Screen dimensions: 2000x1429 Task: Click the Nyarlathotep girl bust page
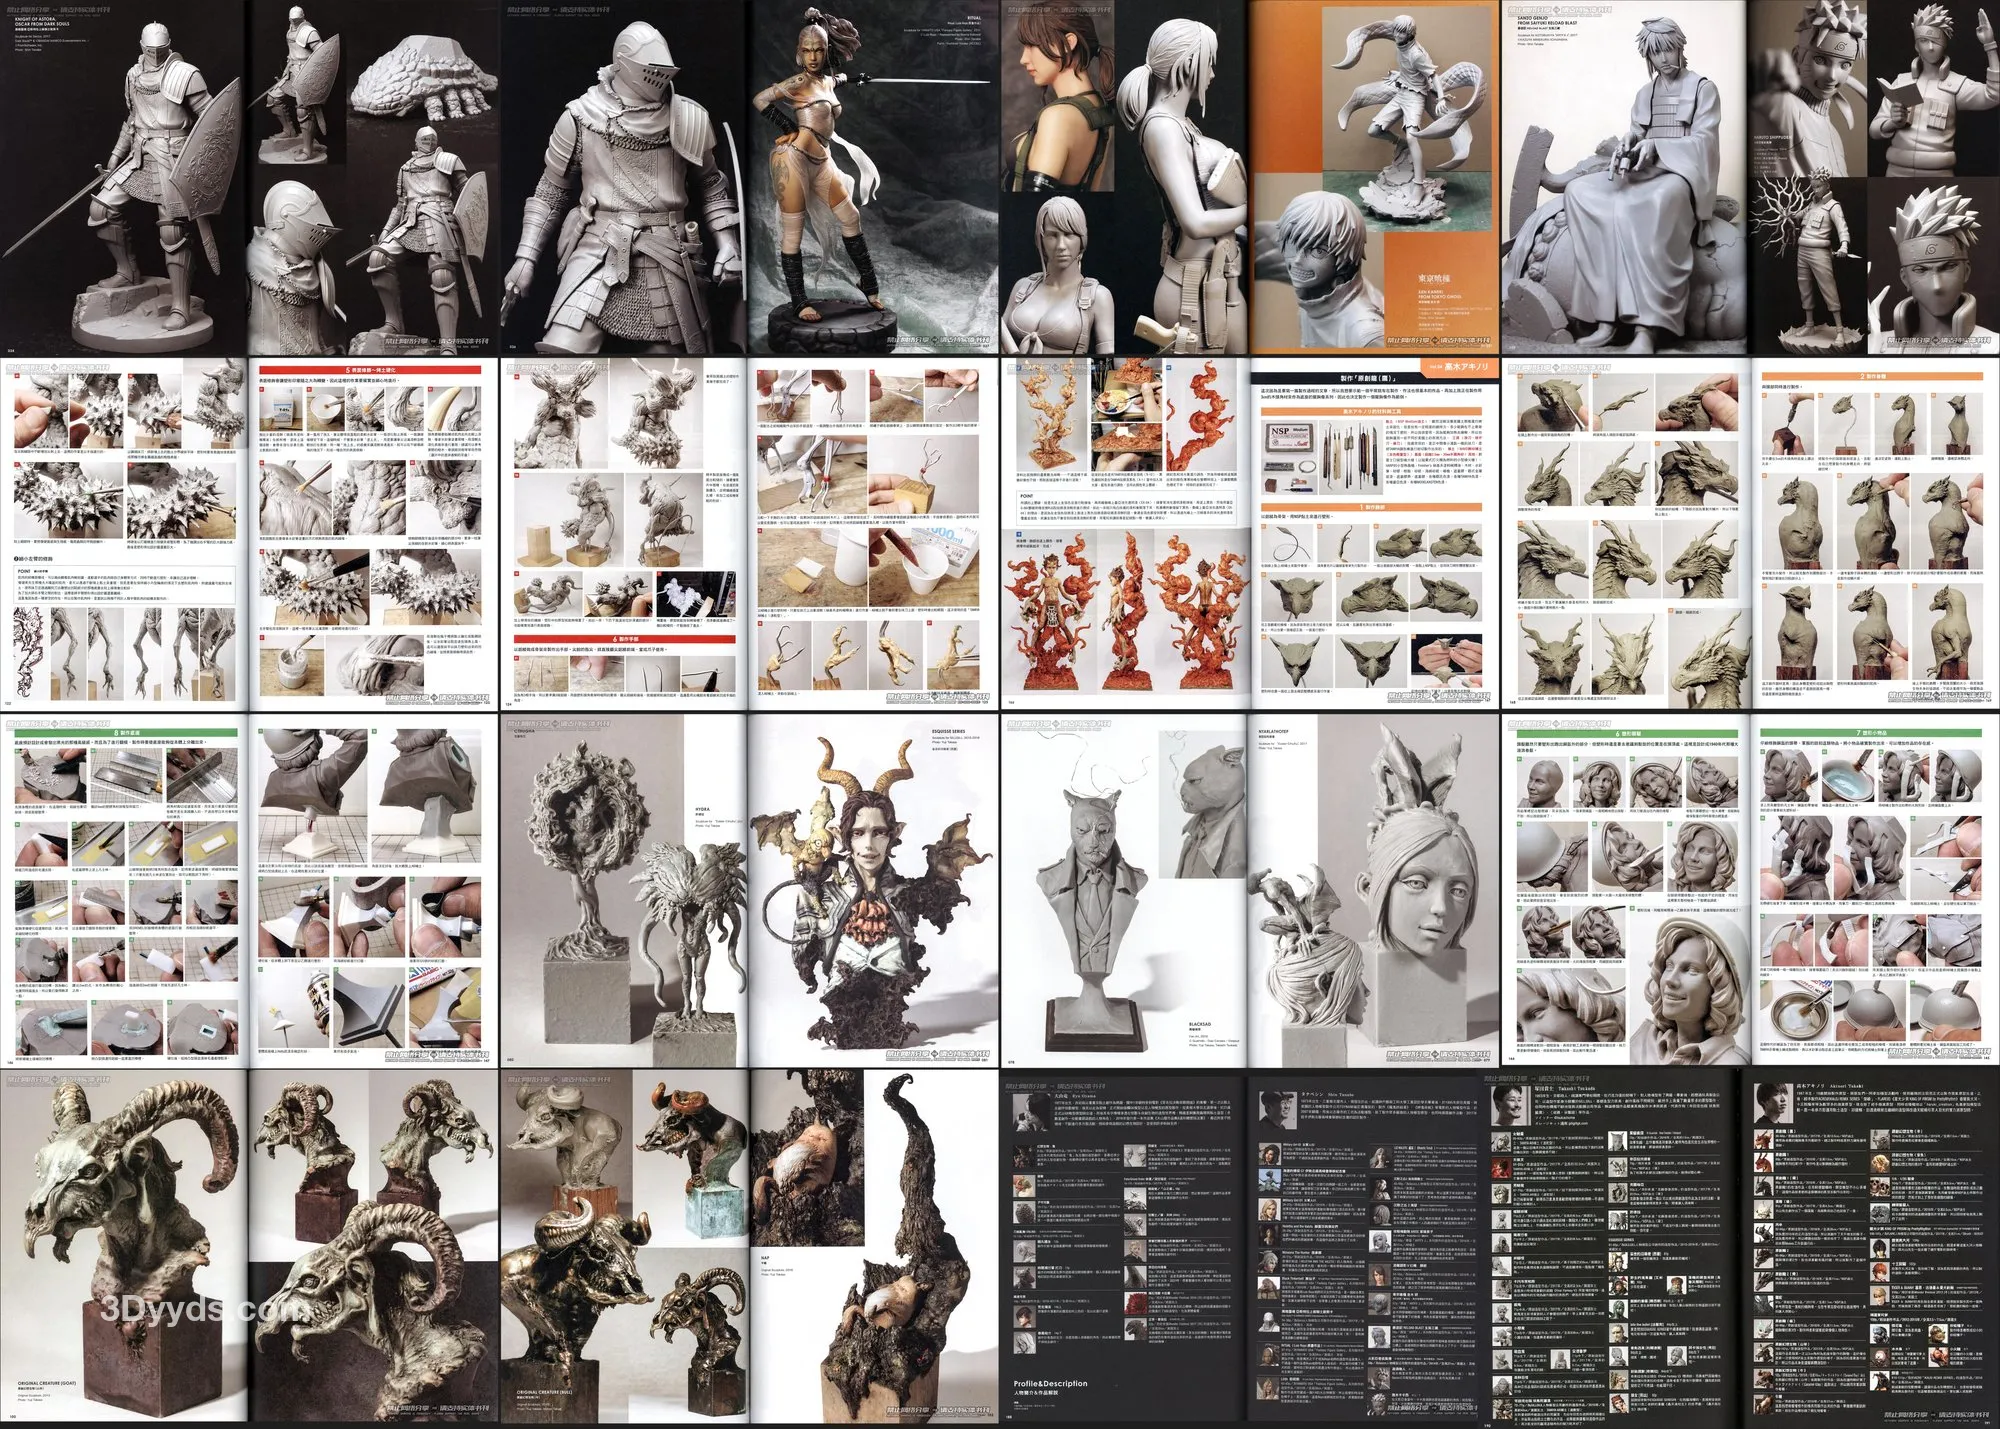[x=1375, y=890]
